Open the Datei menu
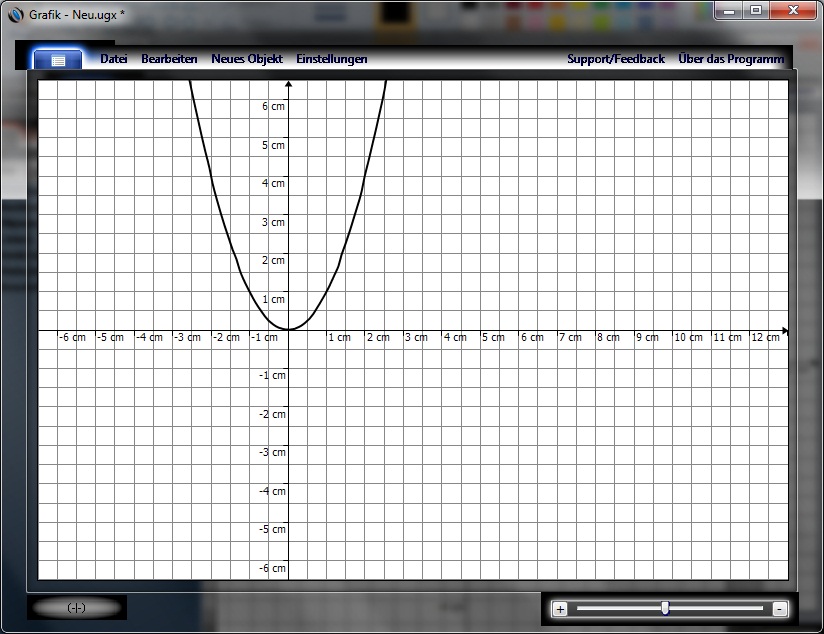824x634 pixels. point(114,59)
